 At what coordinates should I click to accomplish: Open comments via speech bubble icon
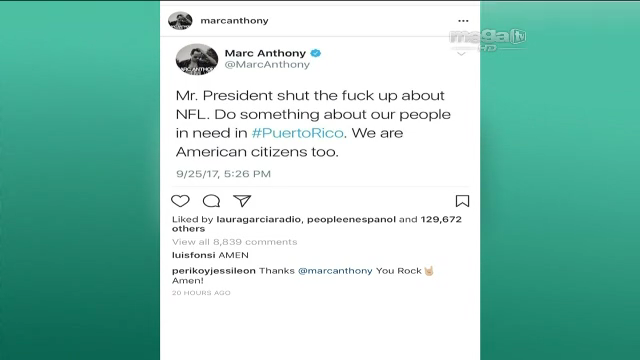(211, 201)
